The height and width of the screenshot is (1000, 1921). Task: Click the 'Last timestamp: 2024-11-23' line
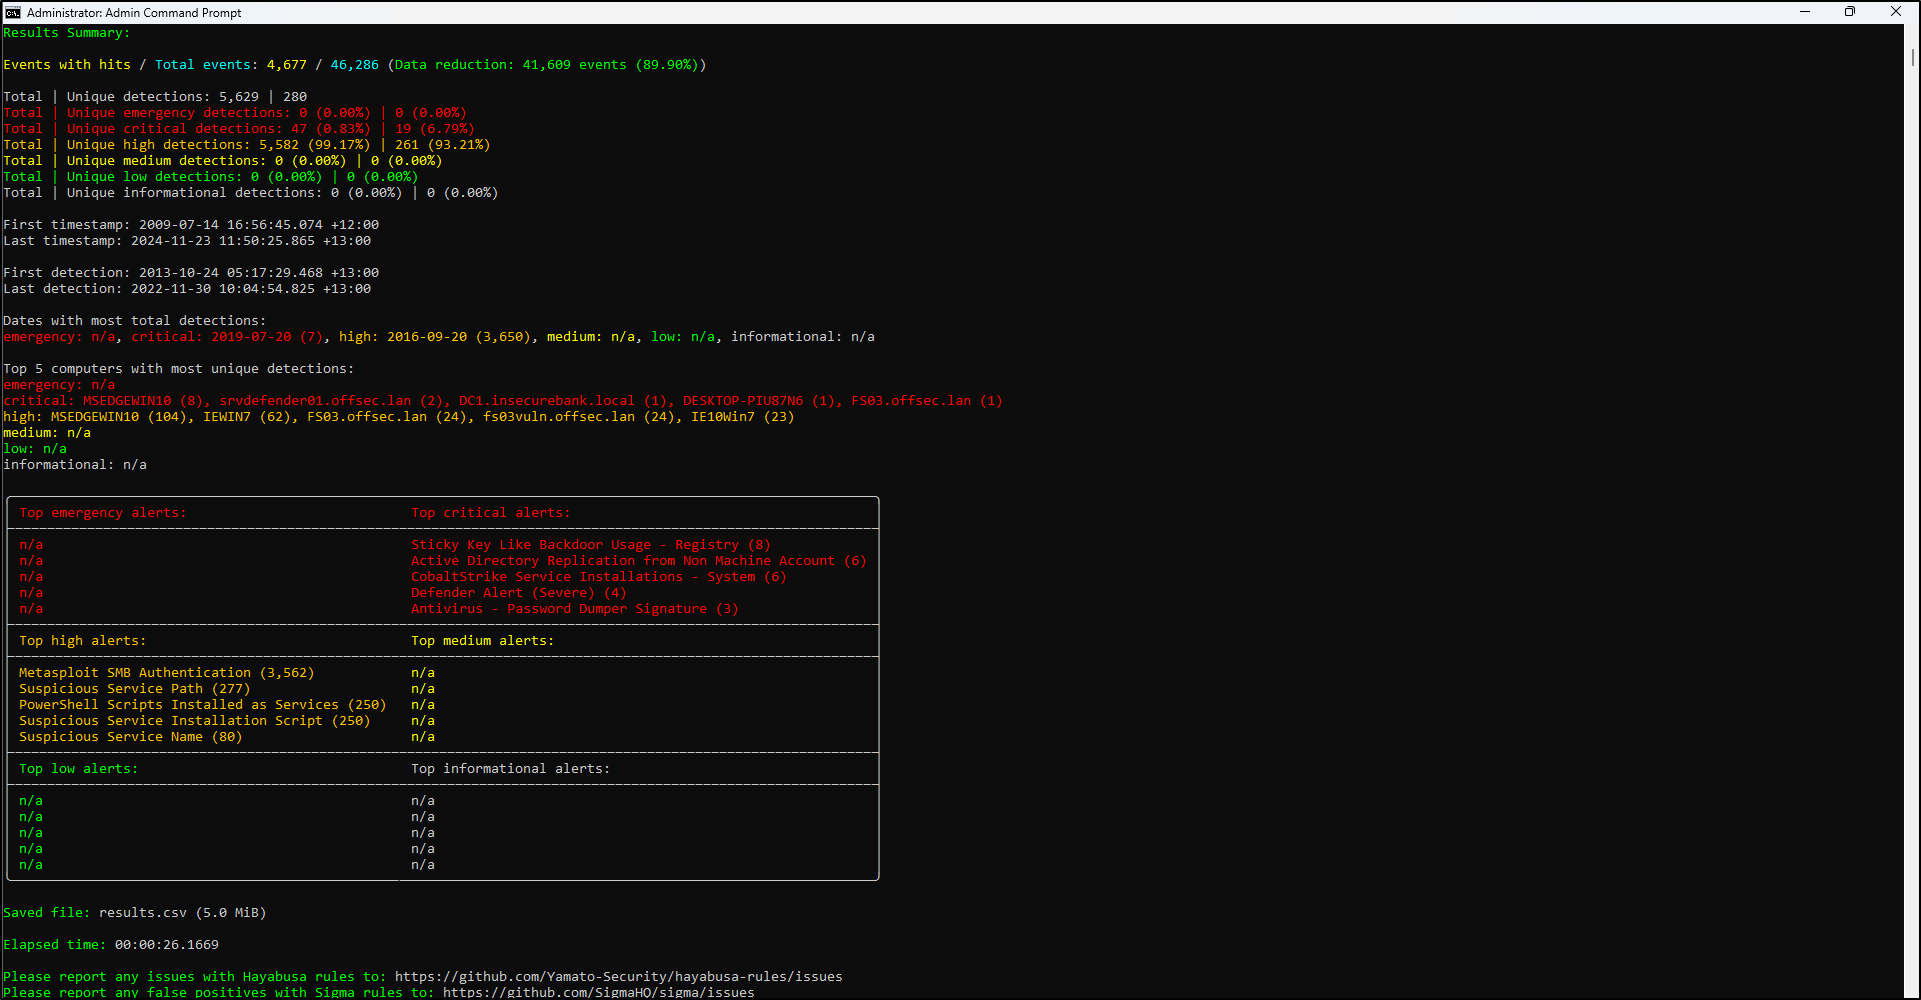coord(187,241)
